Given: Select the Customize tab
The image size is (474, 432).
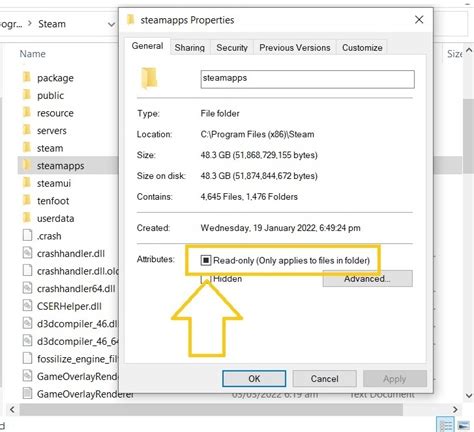Looking at the screenshot, I should (x=362, y=48).
